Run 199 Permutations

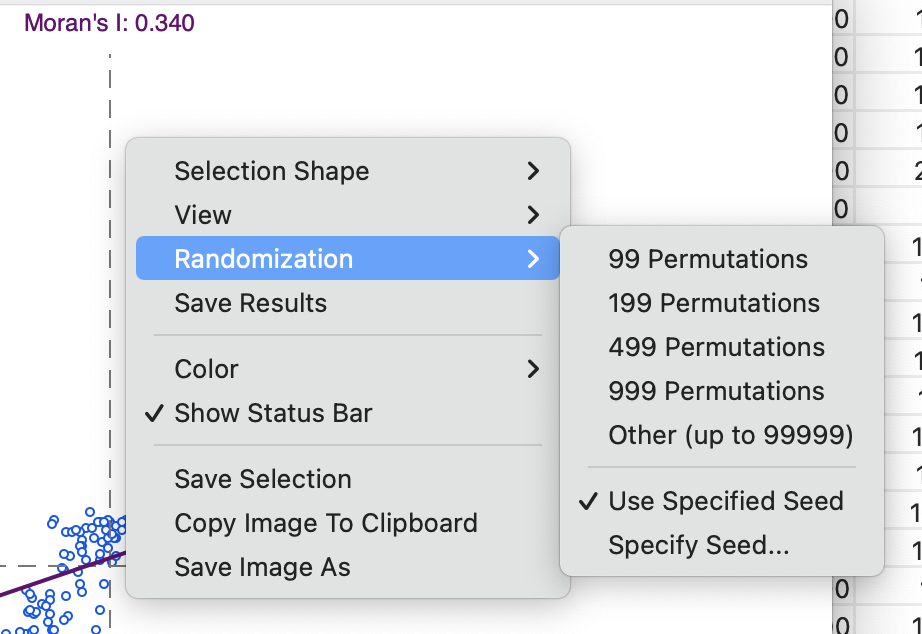coord(721,303)
